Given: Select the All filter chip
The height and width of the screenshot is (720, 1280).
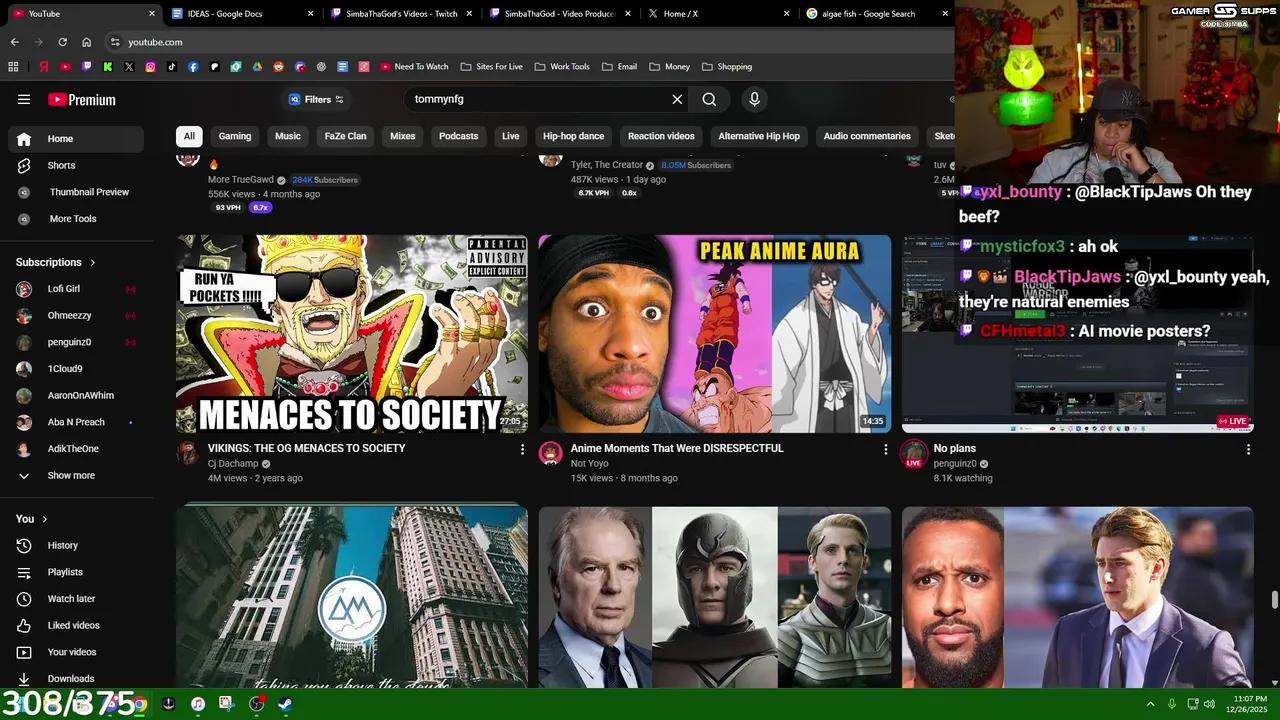Looking at the screenshot, I should point(189,136).
